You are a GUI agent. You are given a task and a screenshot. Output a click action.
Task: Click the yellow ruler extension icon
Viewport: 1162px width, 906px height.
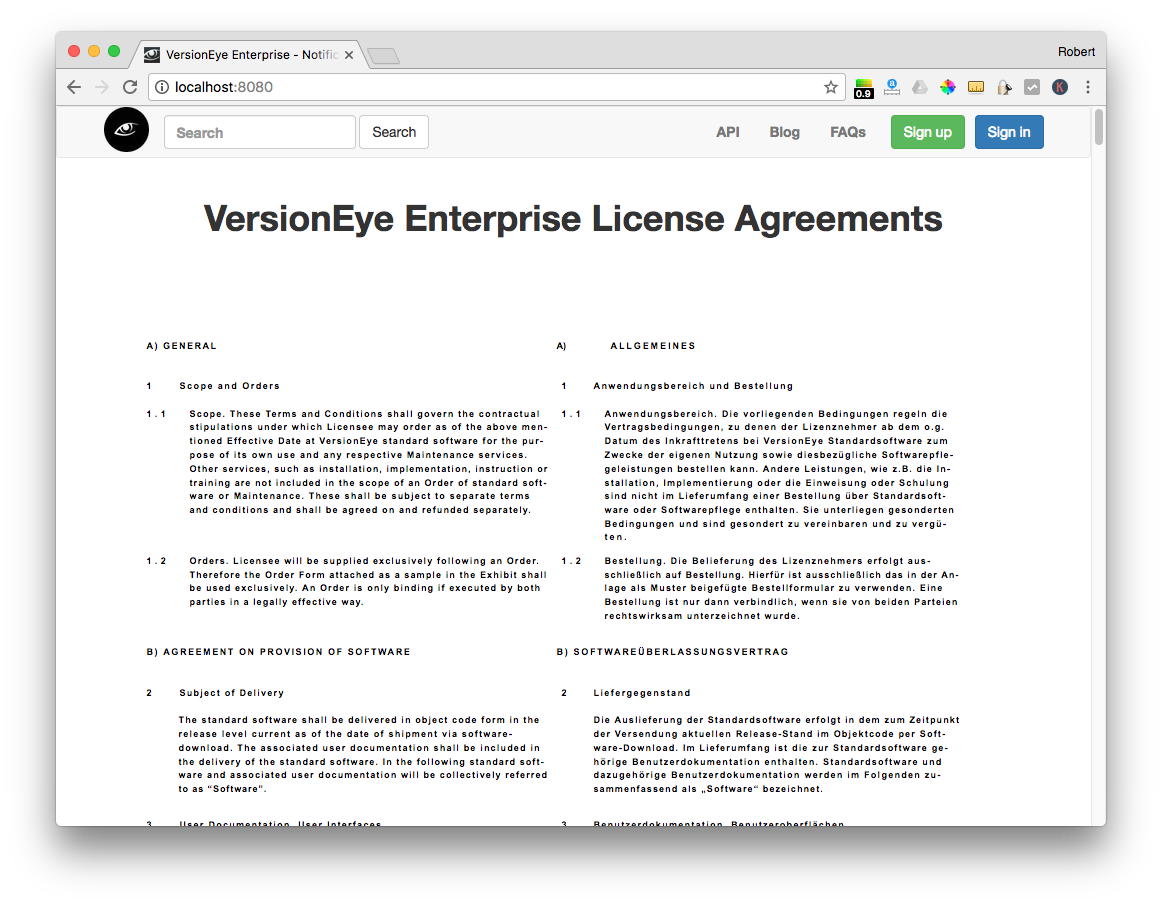(976, 87)
